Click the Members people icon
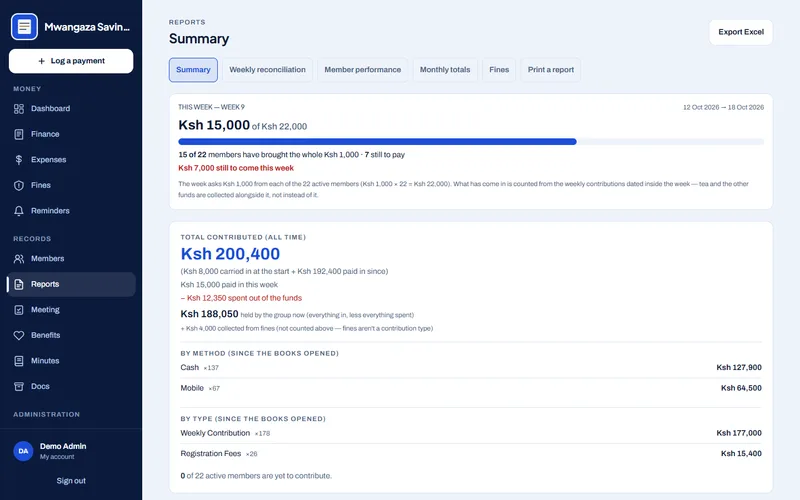The height and width of the screenshot is (500, 800). point(19,259)
